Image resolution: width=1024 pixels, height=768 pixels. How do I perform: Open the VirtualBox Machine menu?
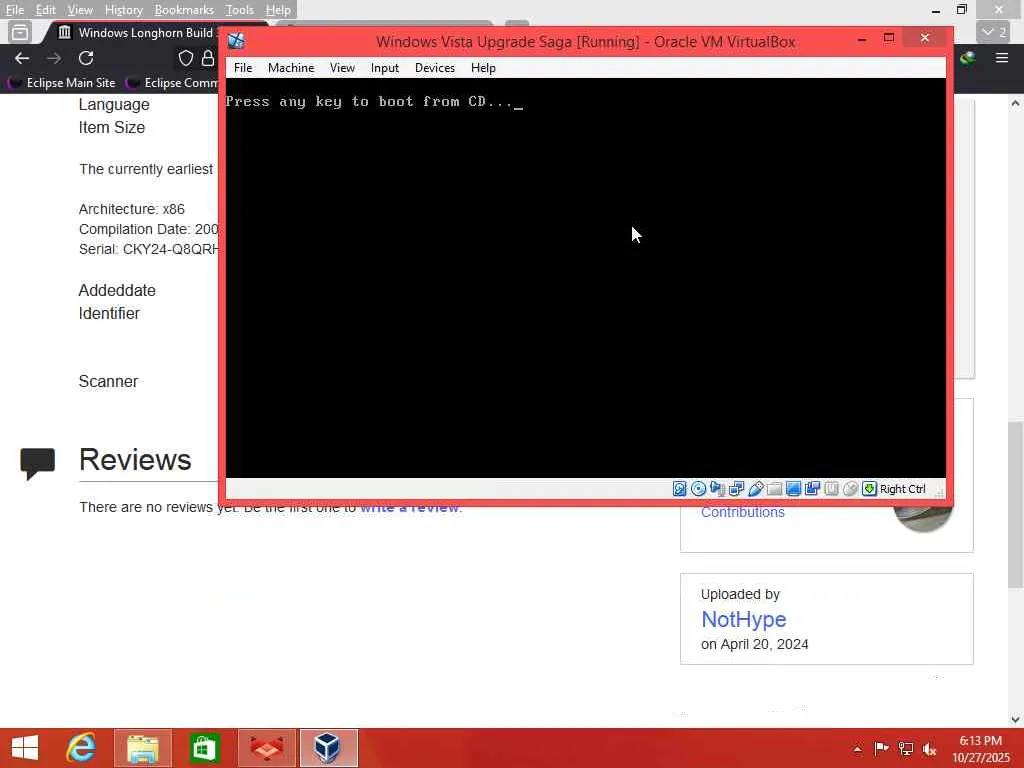point(291,68)
